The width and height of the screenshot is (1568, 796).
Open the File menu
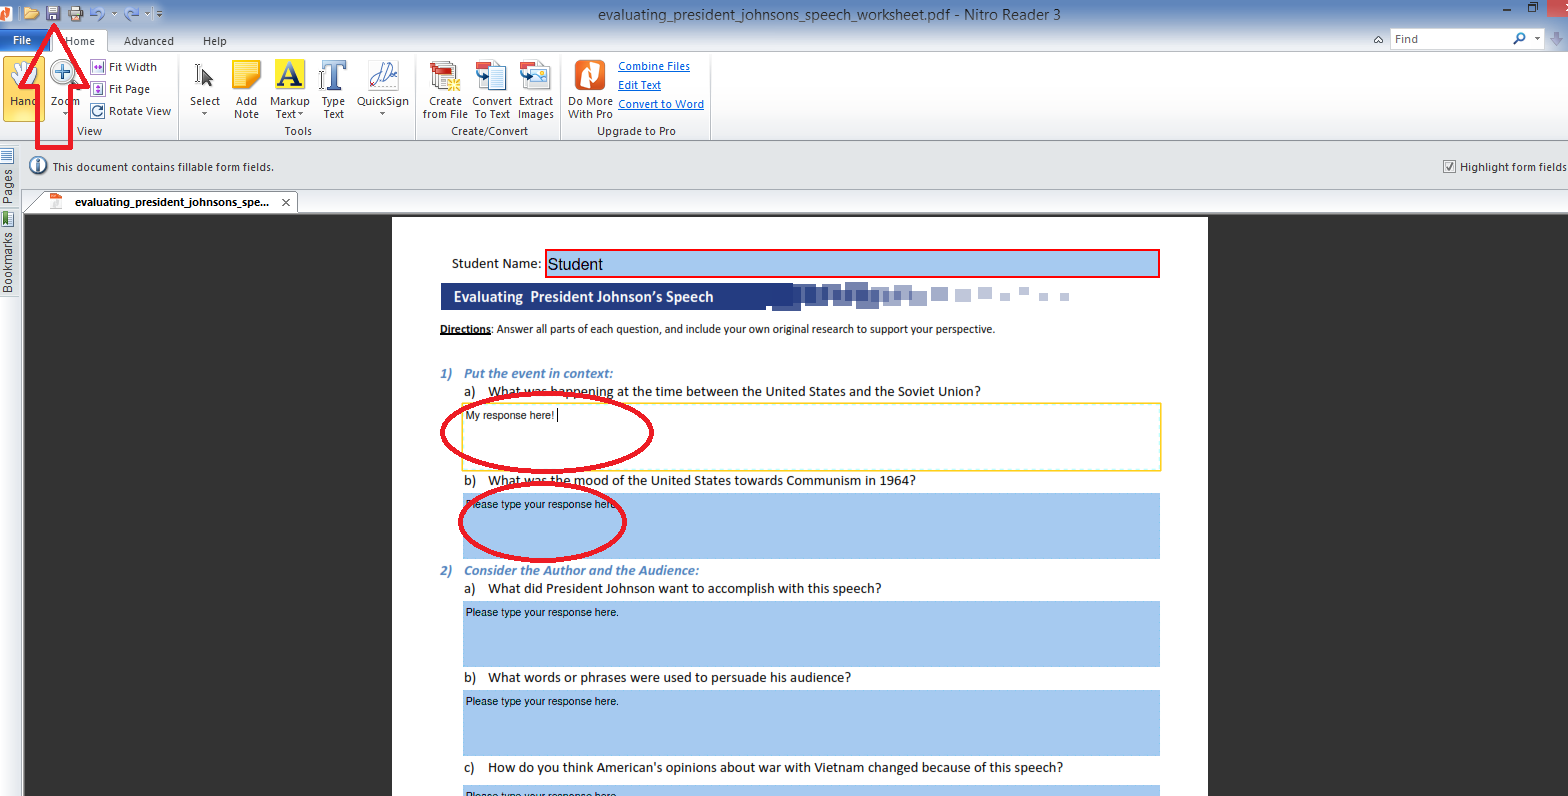point(22,41)
